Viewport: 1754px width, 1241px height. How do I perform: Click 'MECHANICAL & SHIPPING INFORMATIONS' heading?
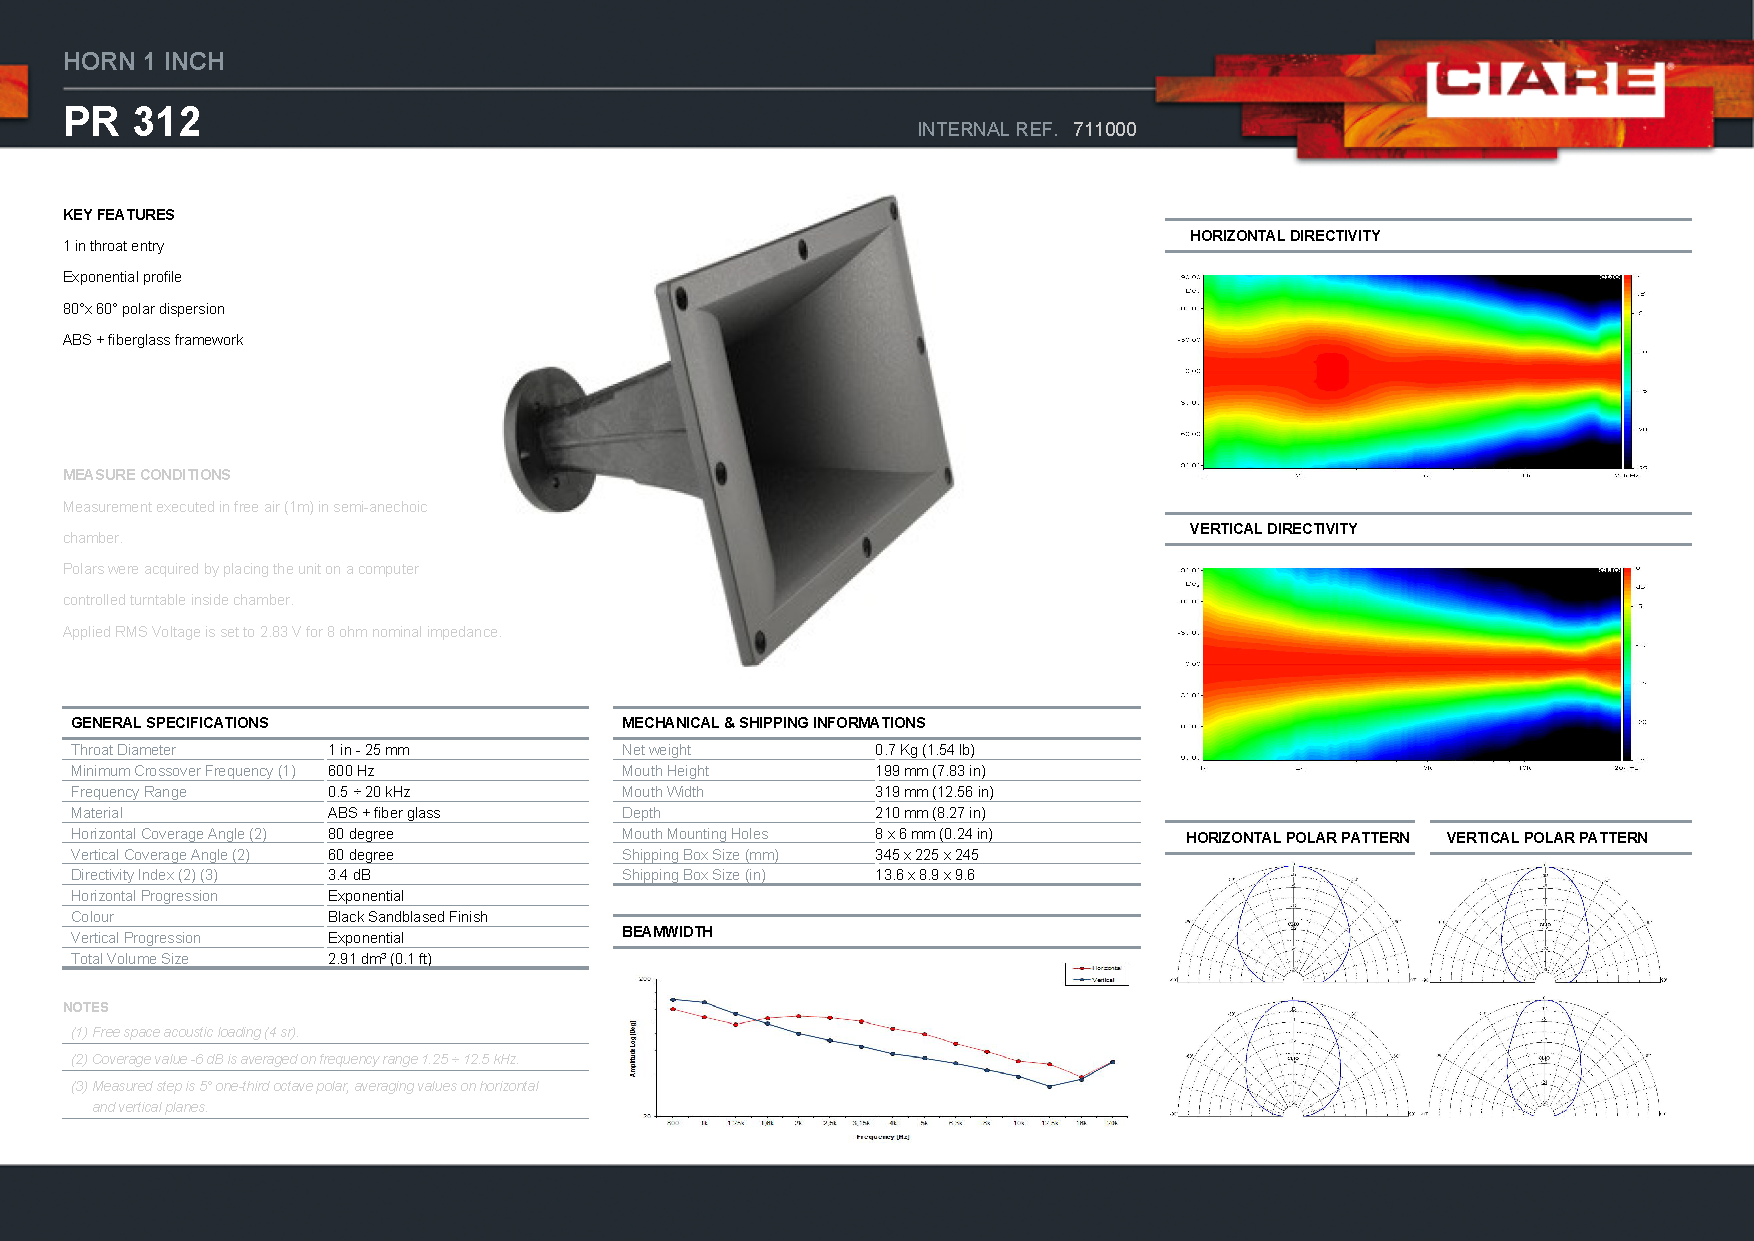click(x=774, y=723)
